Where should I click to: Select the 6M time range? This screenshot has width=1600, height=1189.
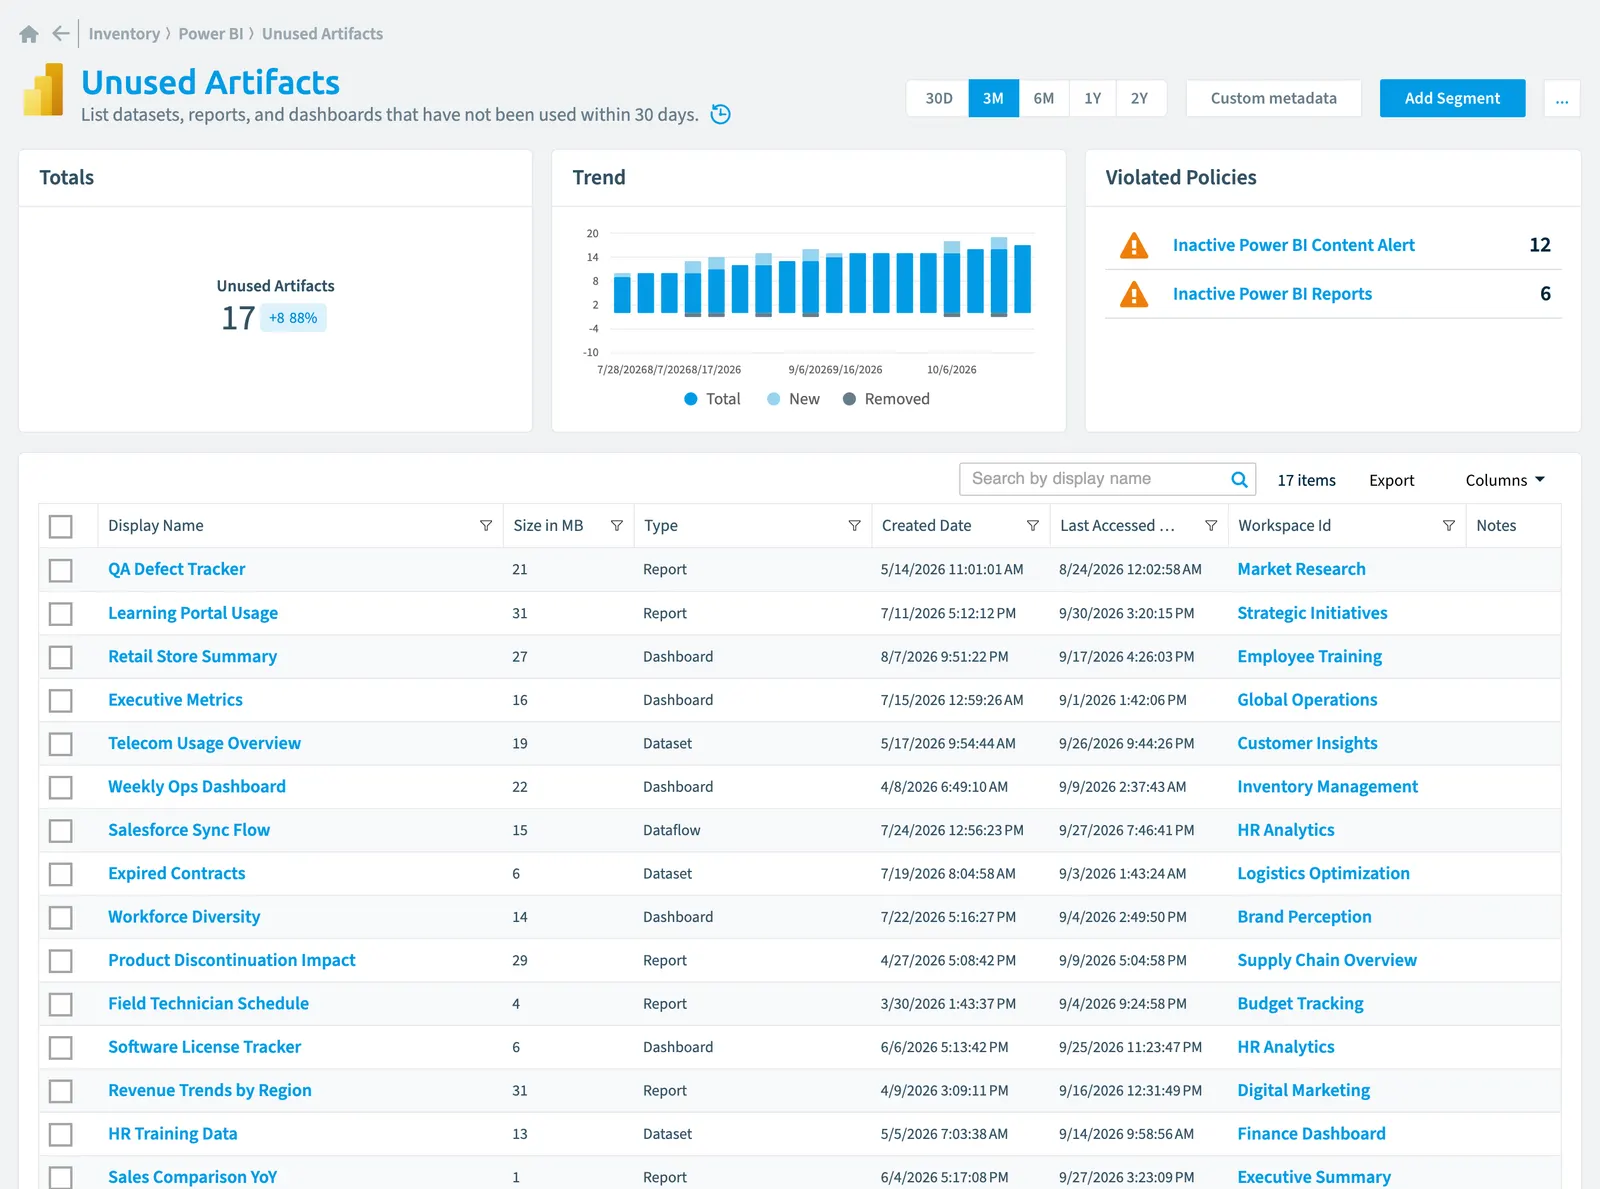pos(1044,98)
